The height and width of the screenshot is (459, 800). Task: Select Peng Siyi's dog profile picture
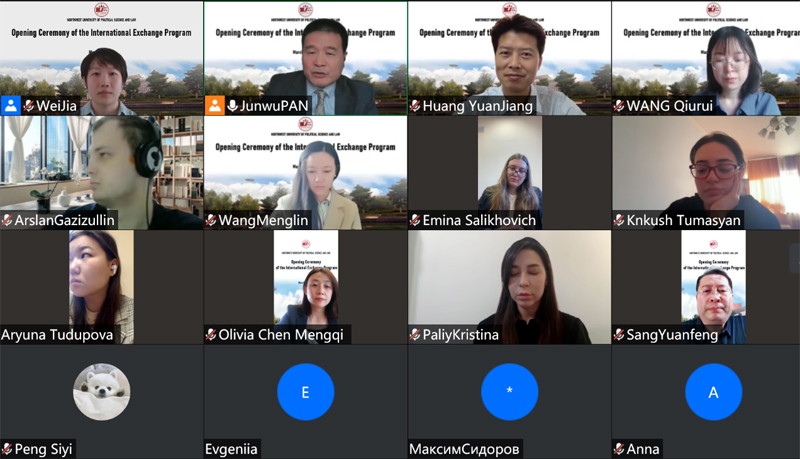[102, 392]
